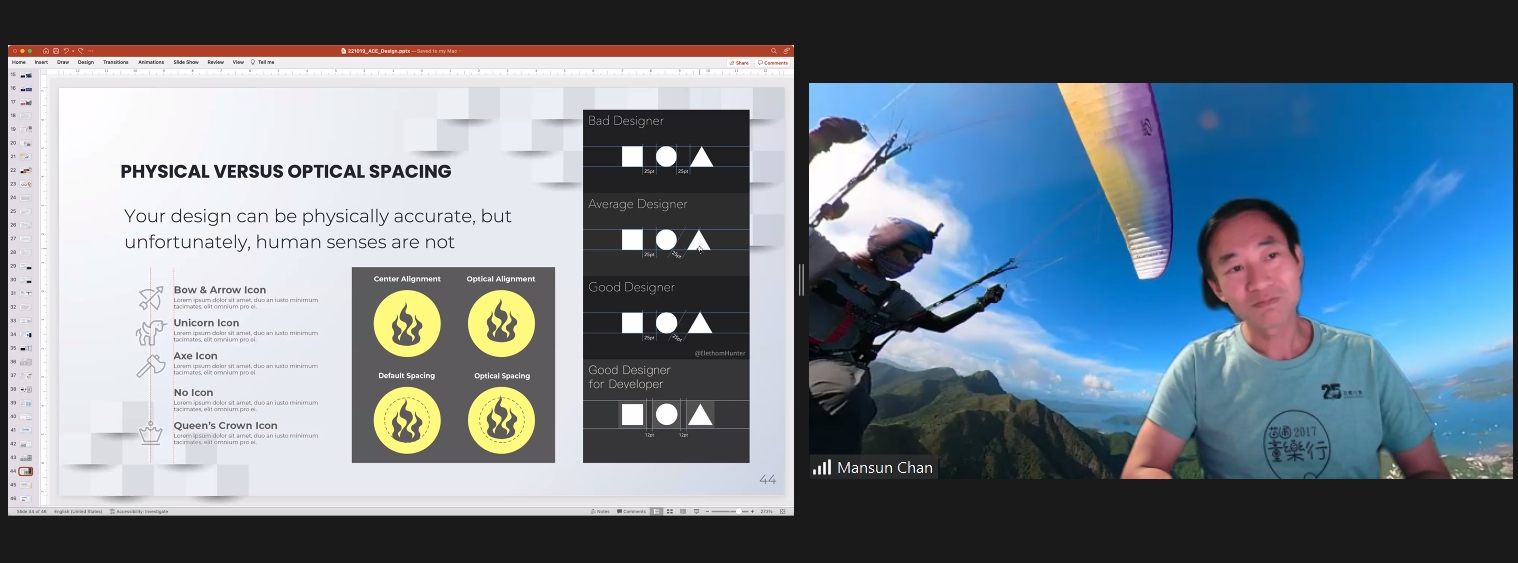Click the Home icon in title bar

click(46, 50)
